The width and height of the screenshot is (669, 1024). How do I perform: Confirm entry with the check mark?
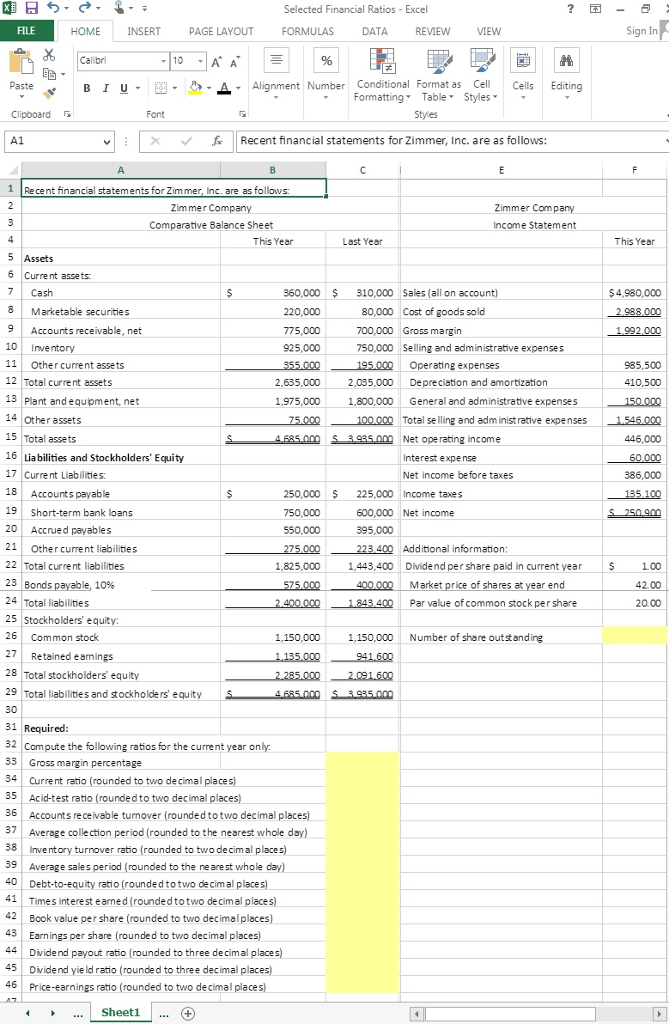[x=186, y=140]
